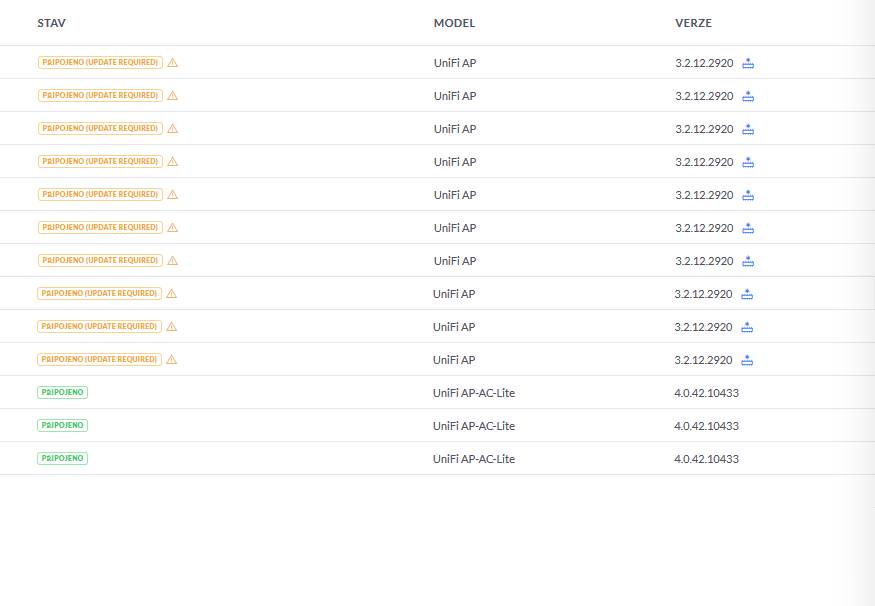Sort devices by the MODEL column header
This screenshot has height=606, width=875.
[x=454, y=23]
